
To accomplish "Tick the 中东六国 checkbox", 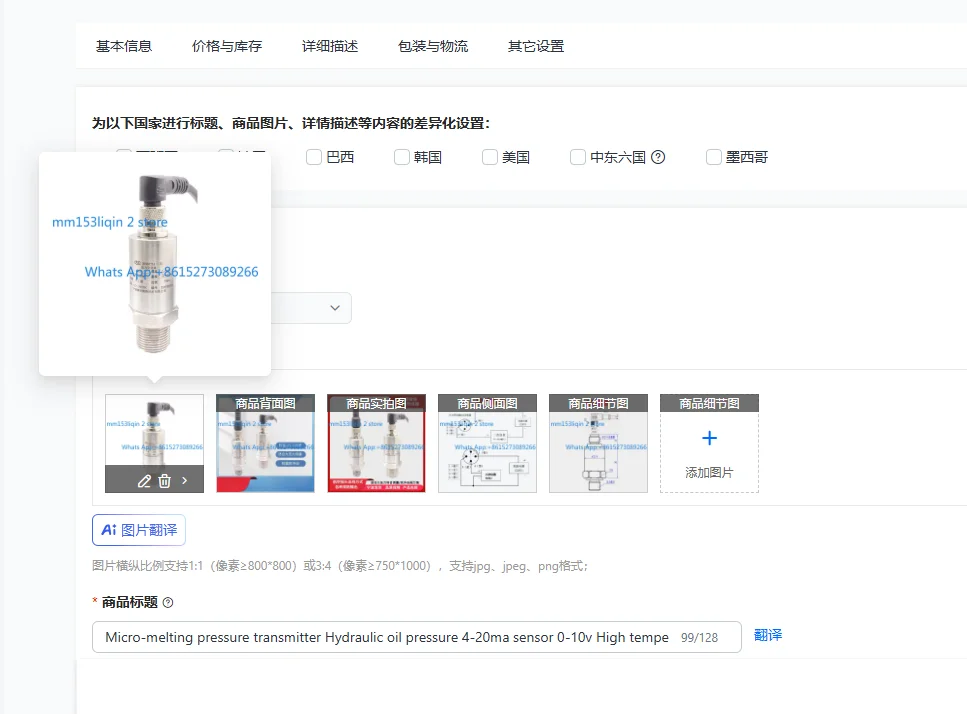I will coord(578,157).
